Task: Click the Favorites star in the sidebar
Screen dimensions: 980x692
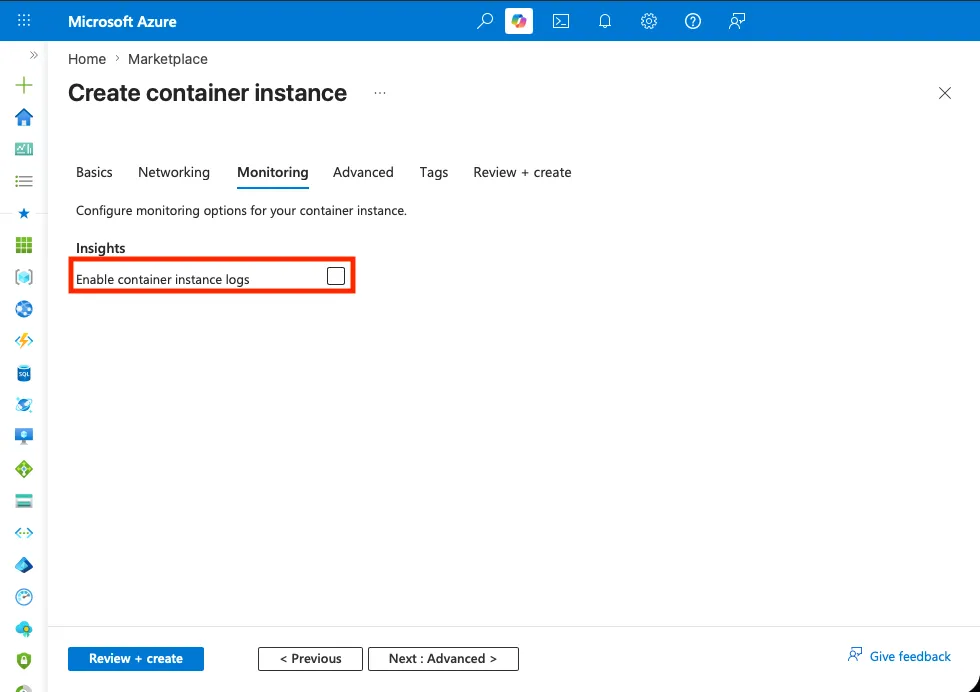Action: click(24, 213)
